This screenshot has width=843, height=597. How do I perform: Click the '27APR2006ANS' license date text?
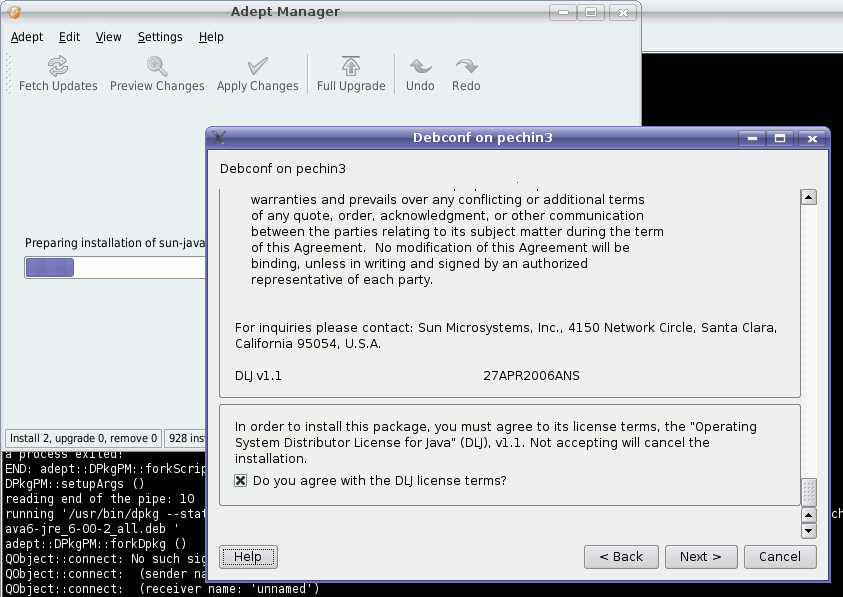(x=531, y=376)
